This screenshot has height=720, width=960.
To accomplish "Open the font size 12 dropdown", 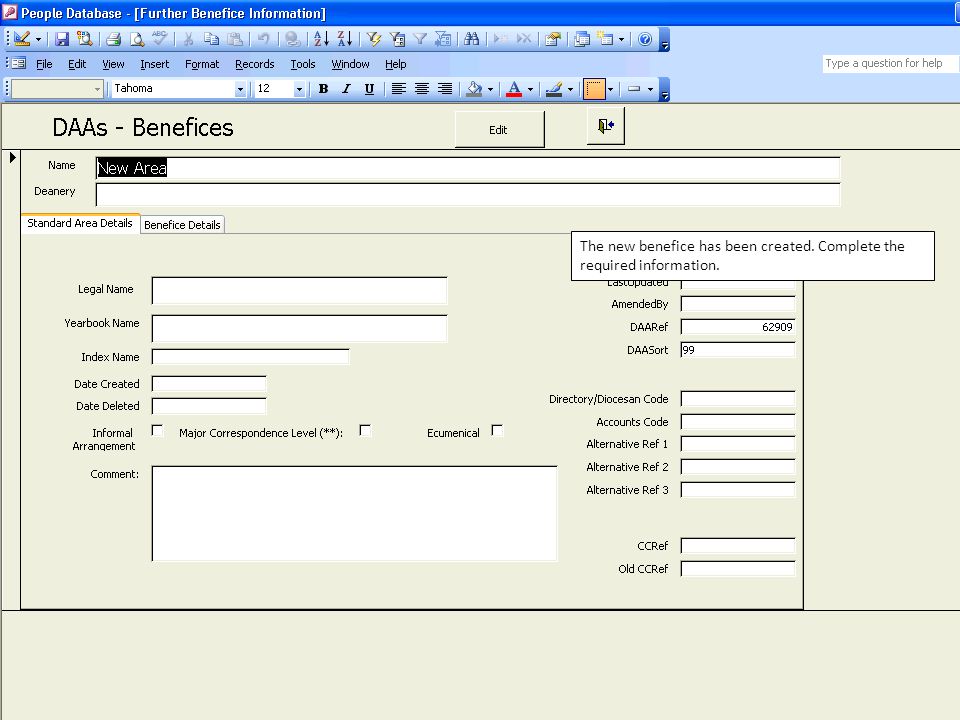I will pos(299,89).
